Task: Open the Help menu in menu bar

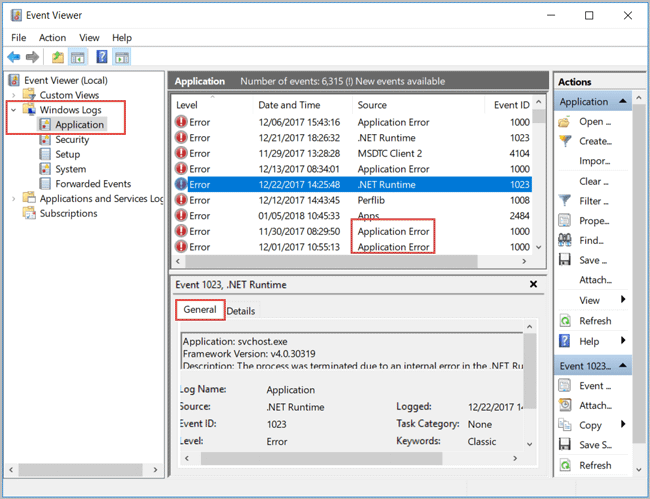Action: [122, 38]
